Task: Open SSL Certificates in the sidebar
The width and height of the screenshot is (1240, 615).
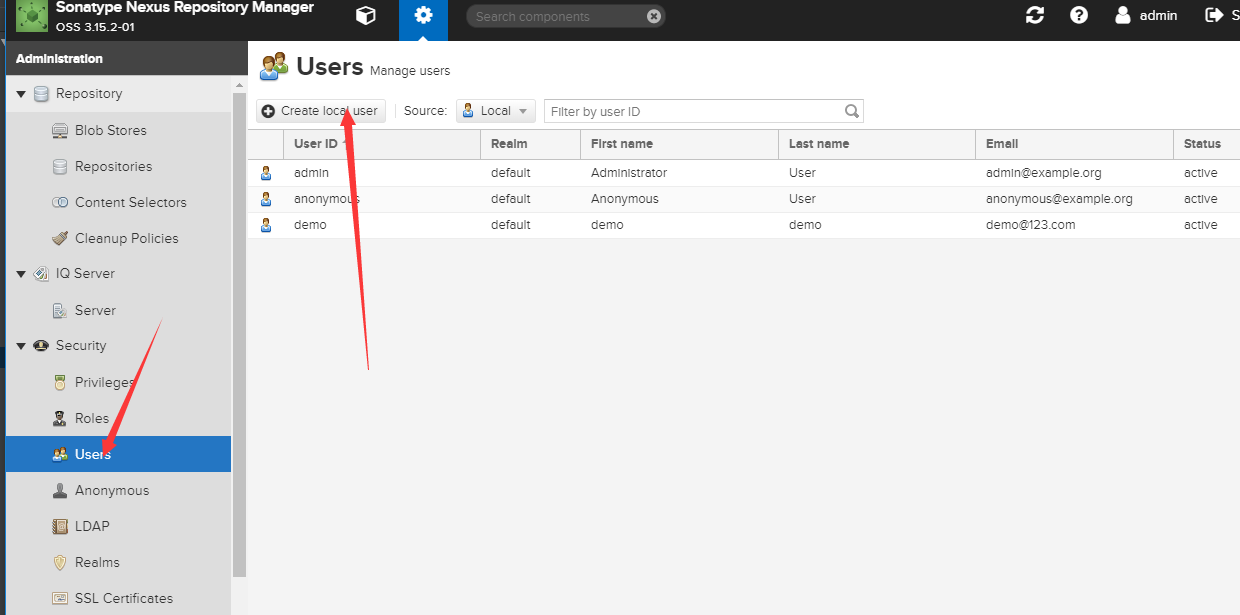Action: pyautogui.click(x=118, y=599)
